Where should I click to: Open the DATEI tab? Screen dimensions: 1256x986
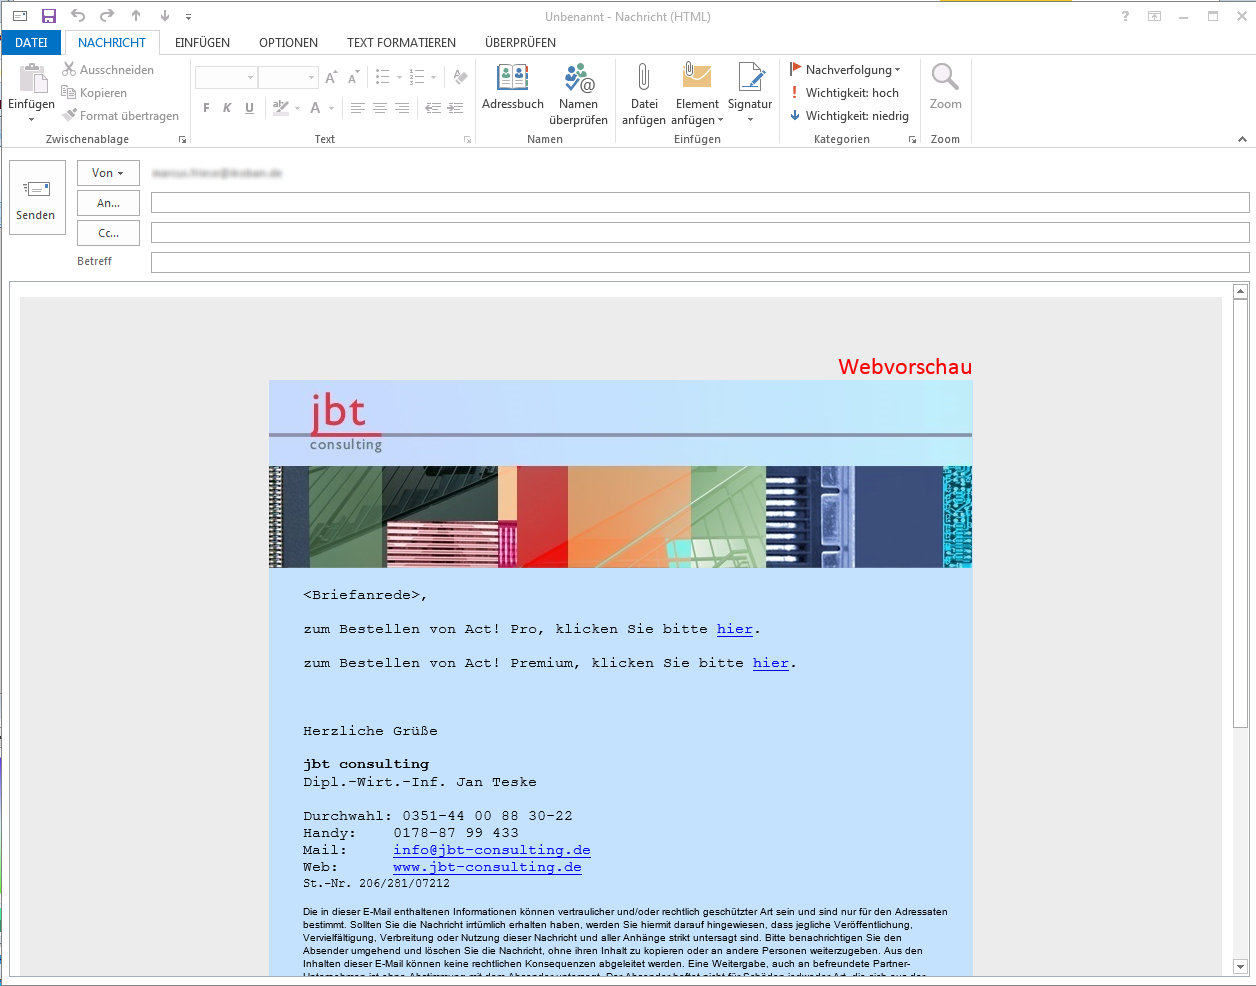pos(31,43)
